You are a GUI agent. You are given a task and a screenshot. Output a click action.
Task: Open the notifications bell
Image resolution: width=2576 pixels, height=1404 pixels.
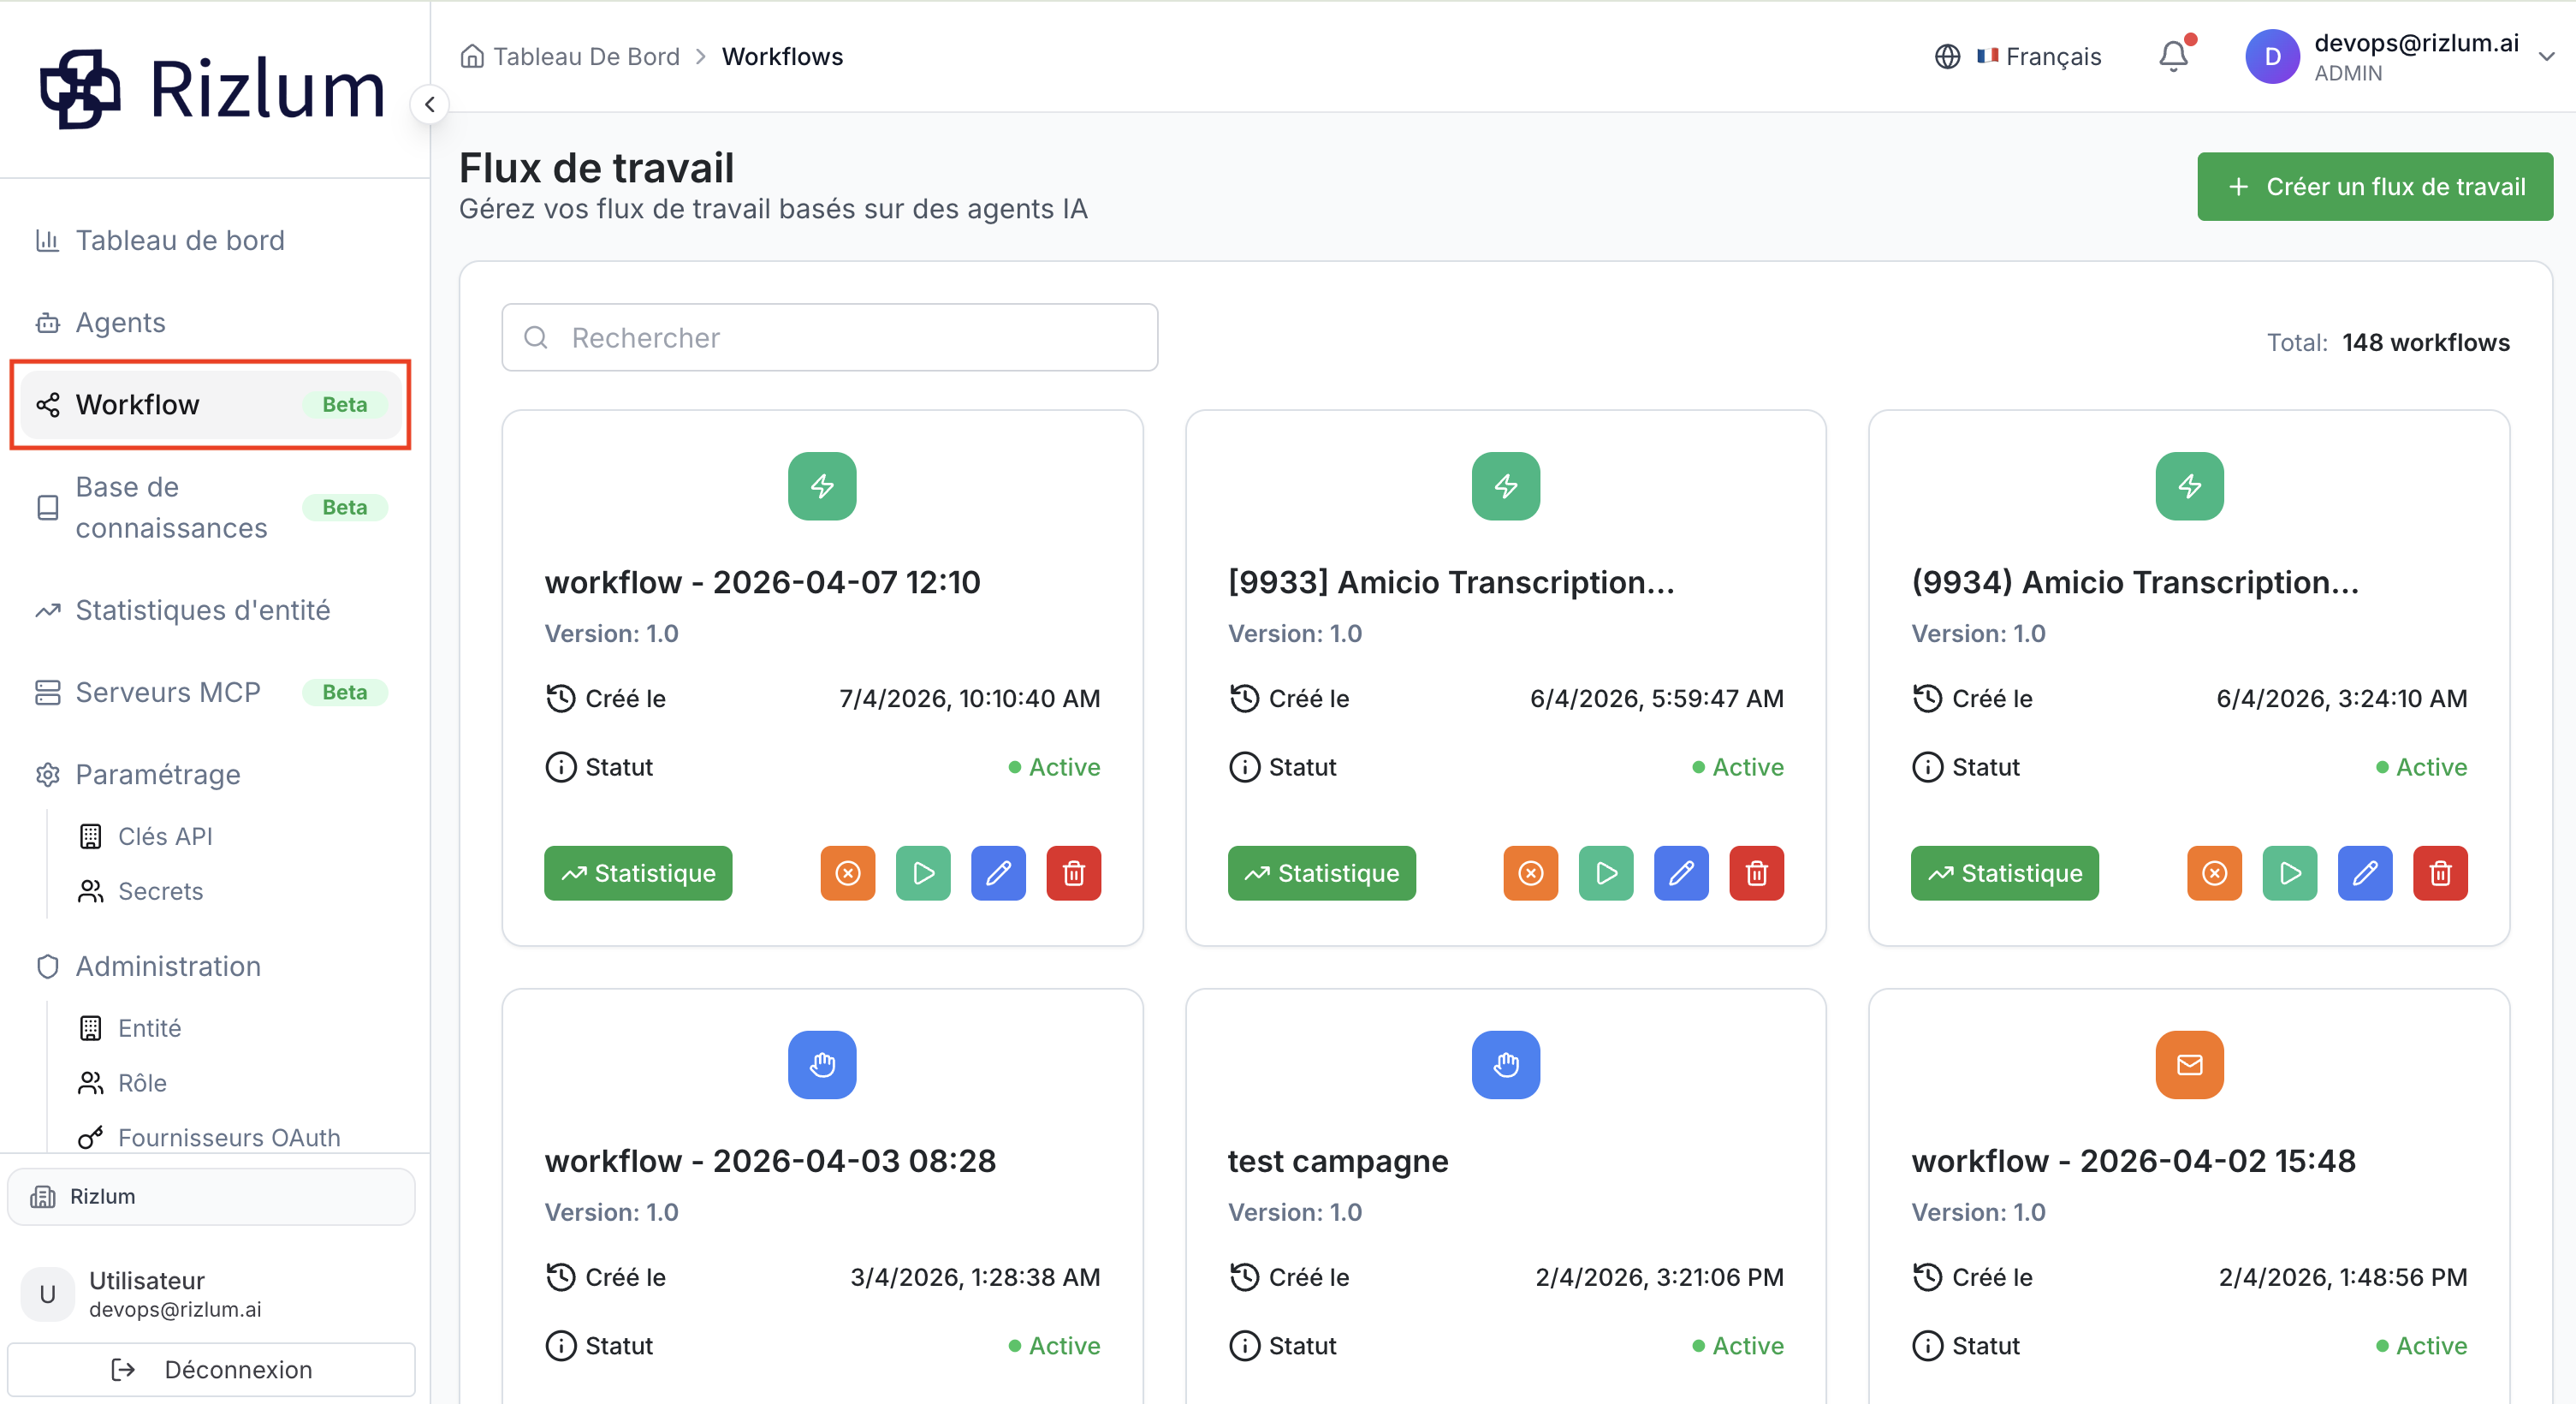pos(2173,56)
